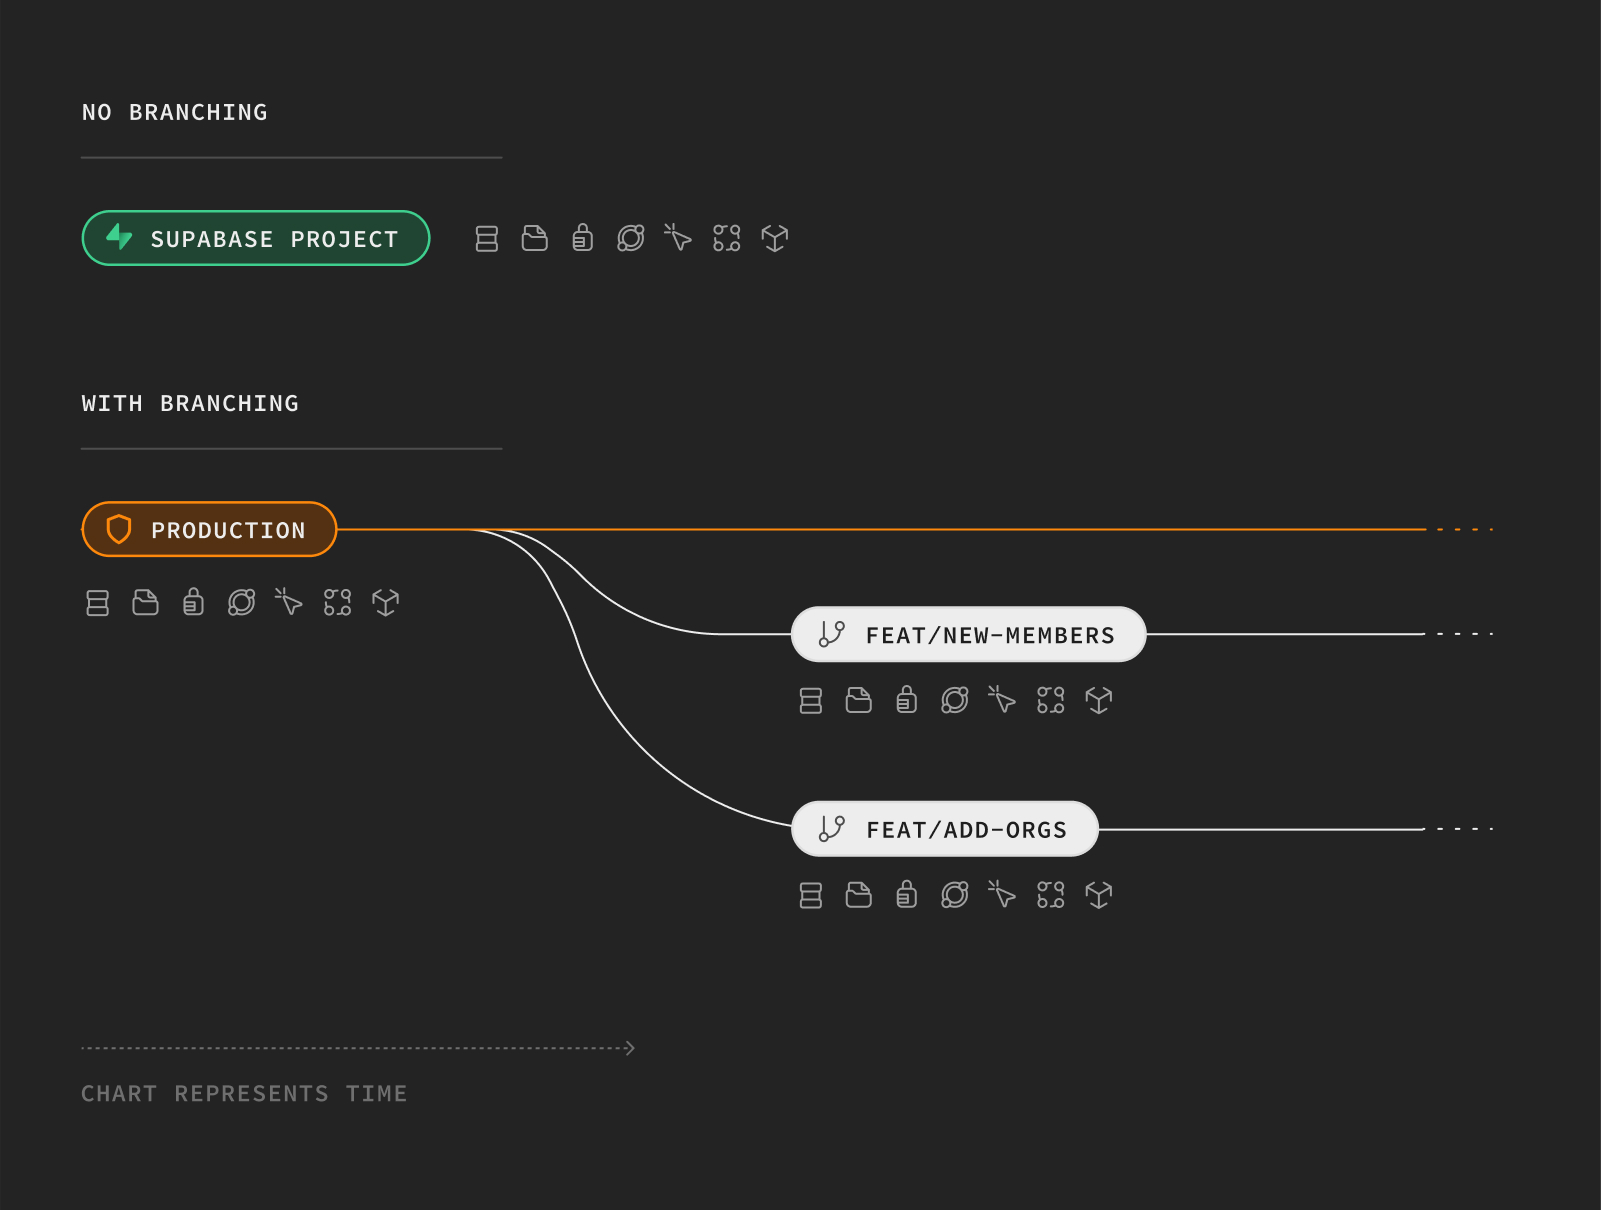Choose the Auth padlock icon under feat/add-orgs
This screenshot has width=1601, height=1210.
907,893
